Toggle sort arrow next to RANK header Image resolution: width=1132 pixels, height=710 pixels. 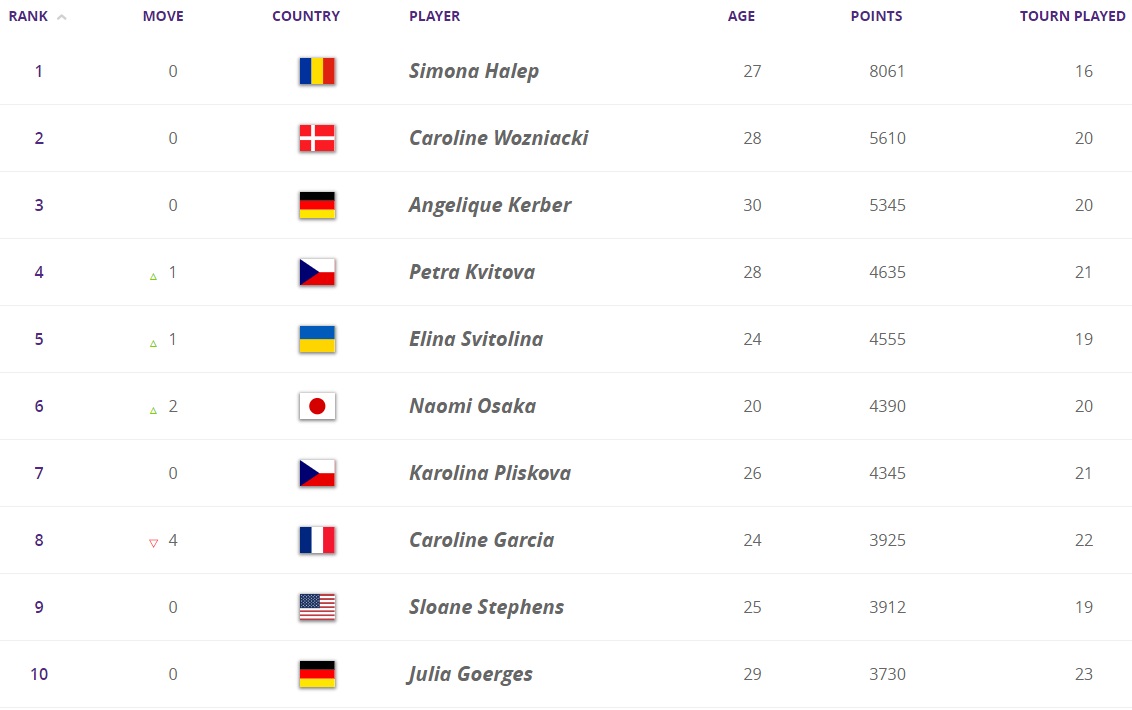(62, 17)
